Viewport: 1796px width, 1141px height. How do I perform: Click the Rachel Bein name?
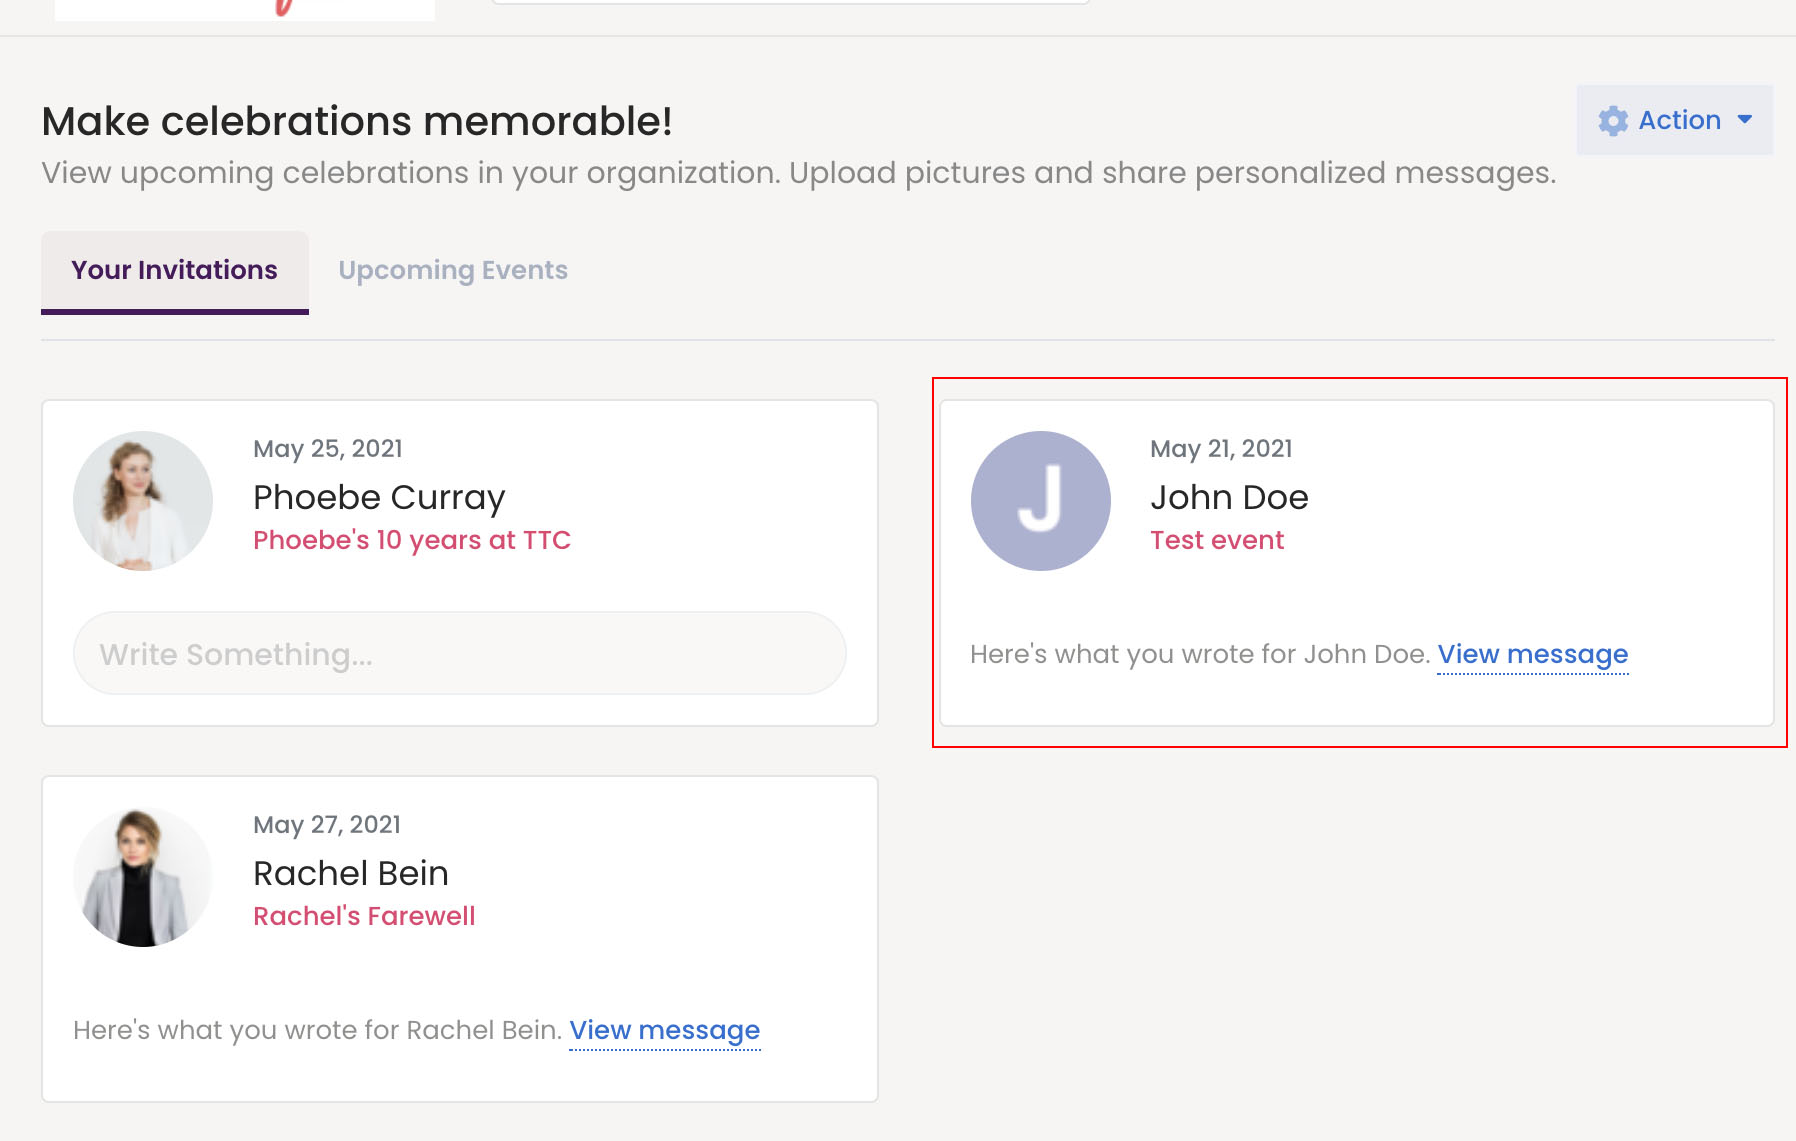pos(350,873)
